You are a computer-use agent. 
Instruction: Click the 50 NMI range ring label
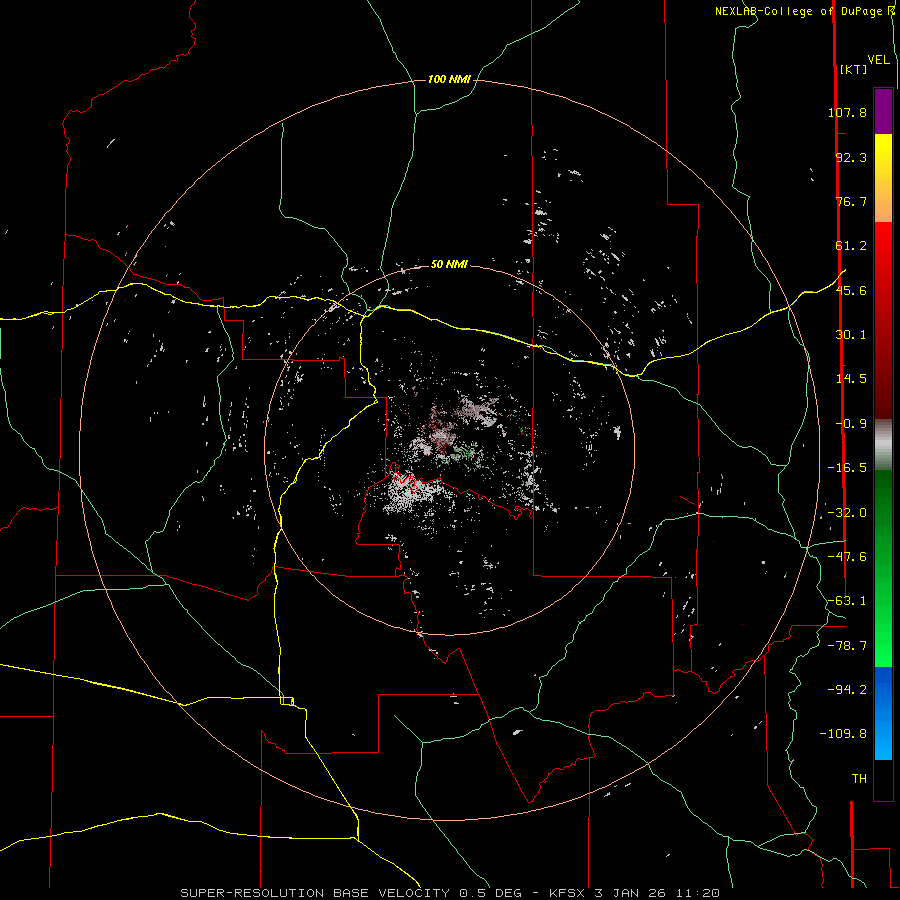(x=449, y=264)
